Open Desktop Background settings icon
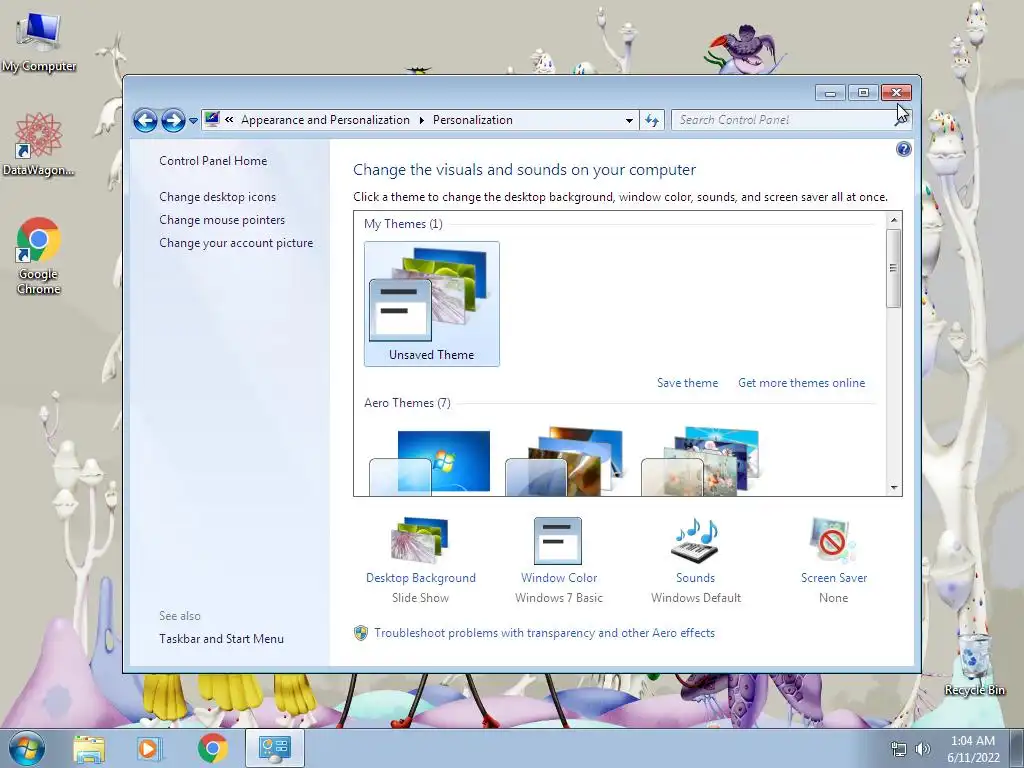The width and height of the screenshot is (1024, 768). (x=420, y=540)
